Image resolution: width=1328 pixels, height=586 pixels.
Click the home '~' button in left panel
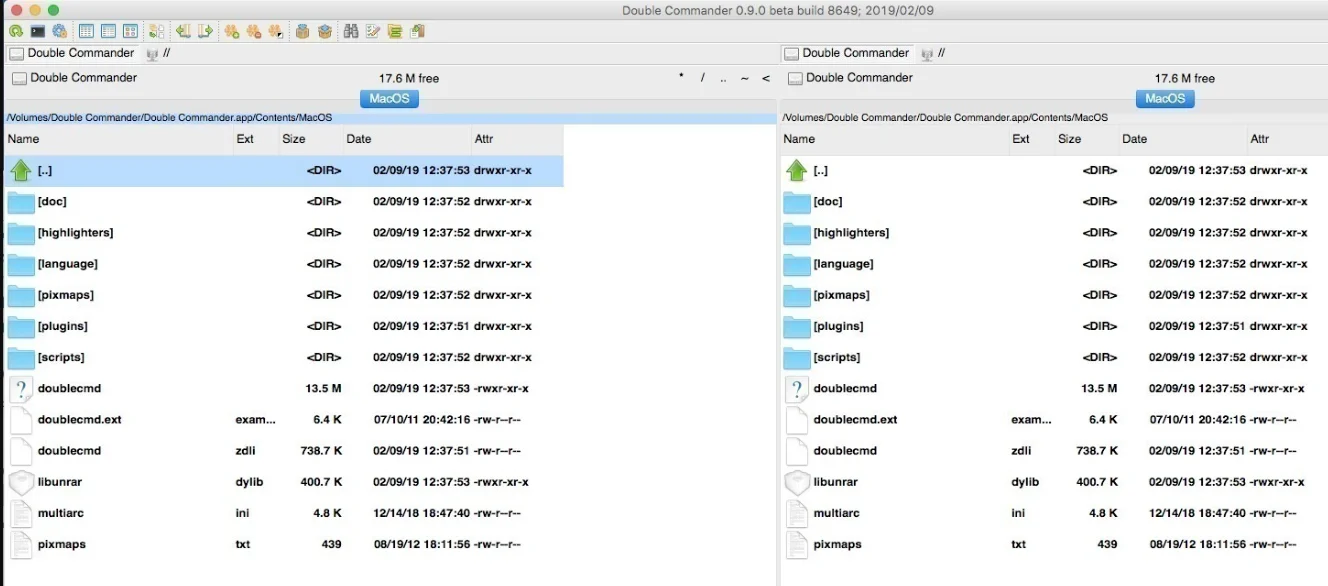tap(744, 78)
